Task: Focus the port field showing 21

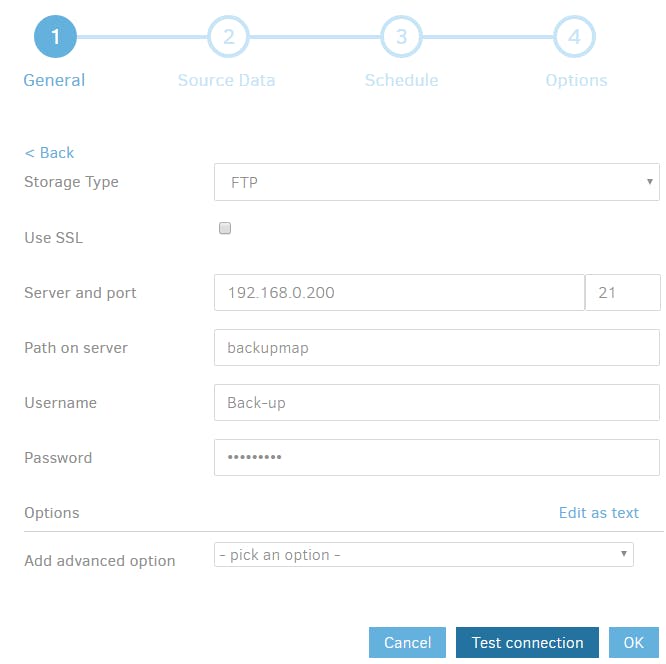Action: click(x=623, y=292)
